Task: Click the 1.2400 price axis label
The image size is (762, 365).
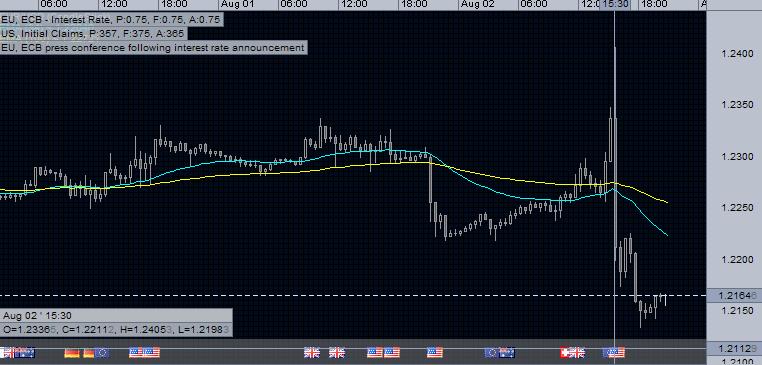Action: pyautogui.click(x=738, y=53)
